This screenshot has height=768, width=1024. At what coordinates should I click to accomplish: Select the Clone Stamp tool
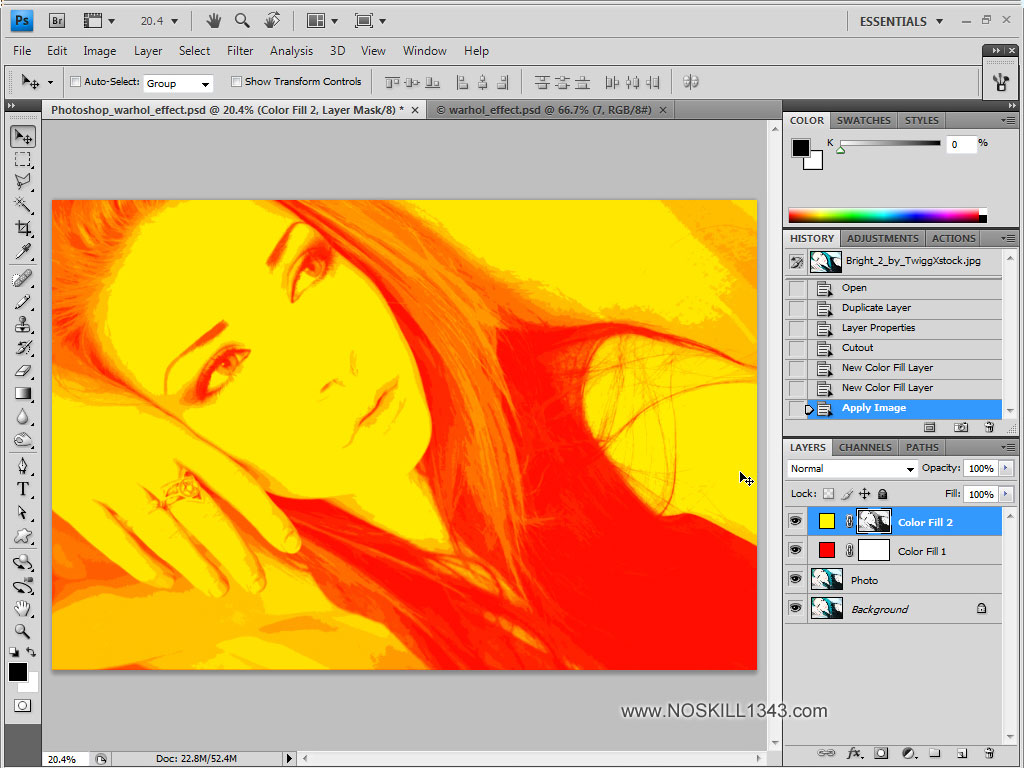(x=23, y=325)
